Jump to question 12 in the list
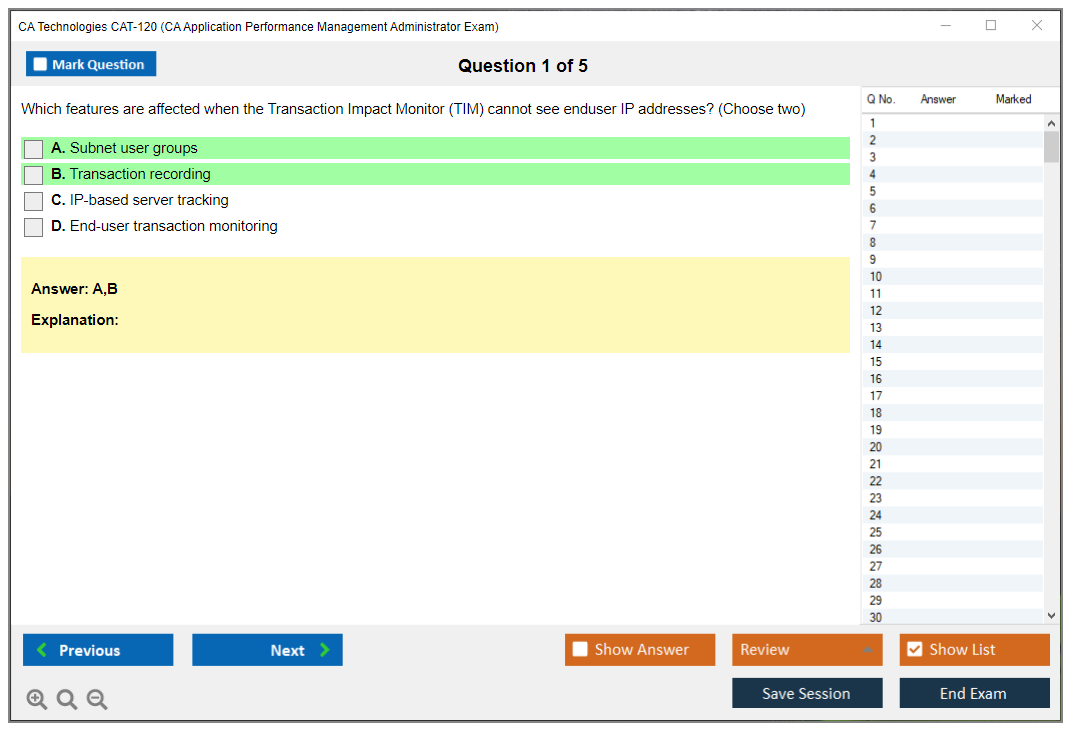 [x=876, y=311]
